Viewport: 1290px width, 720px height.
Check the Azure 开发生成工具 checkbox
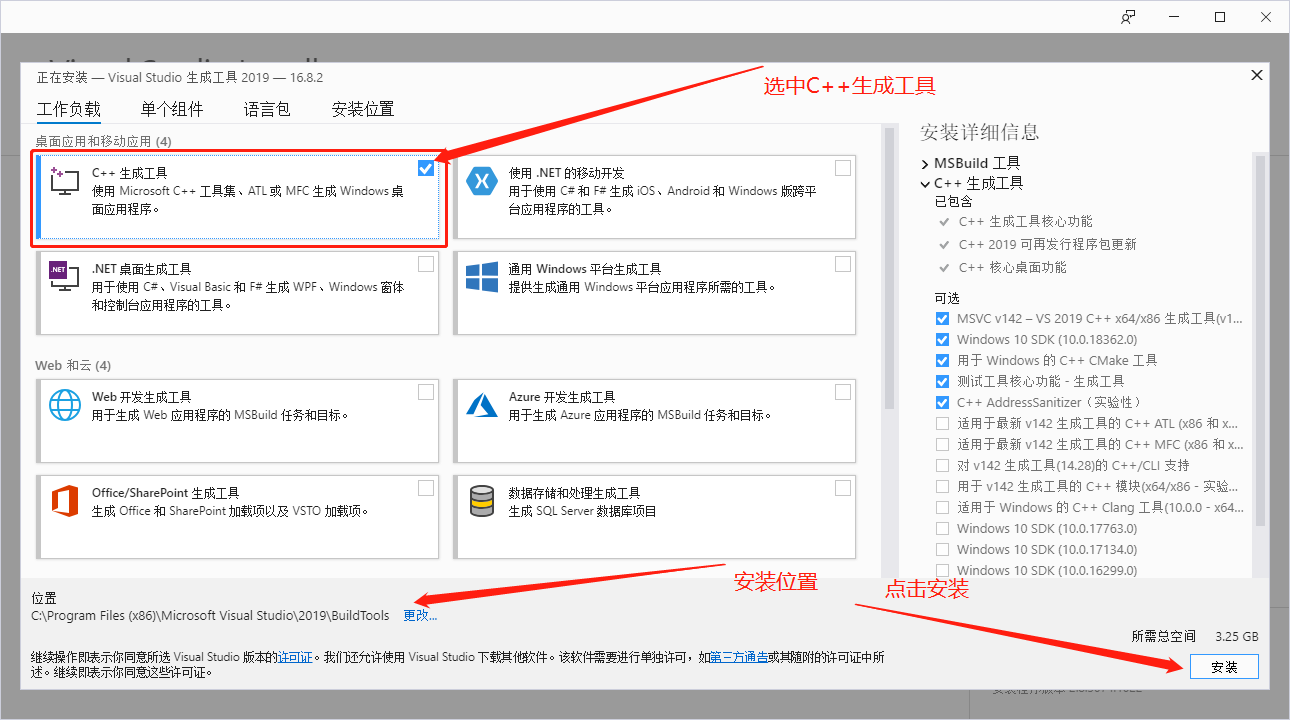843,392
